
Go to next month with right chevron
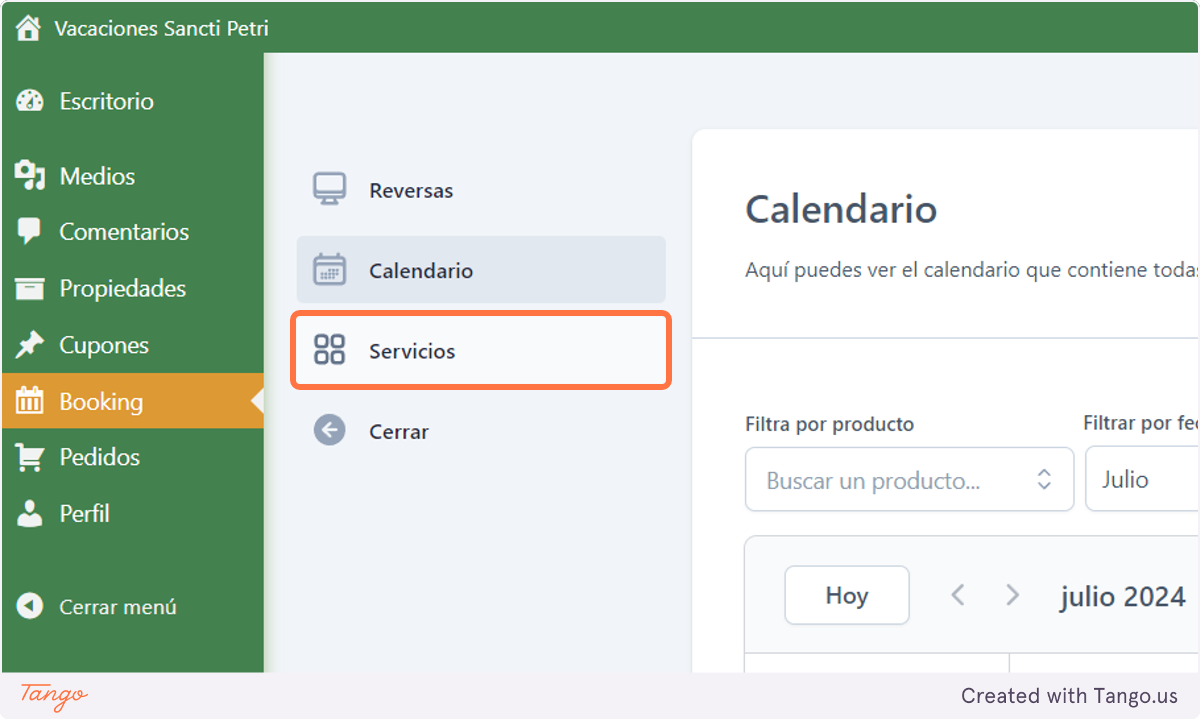click(x=1012, y=595)
